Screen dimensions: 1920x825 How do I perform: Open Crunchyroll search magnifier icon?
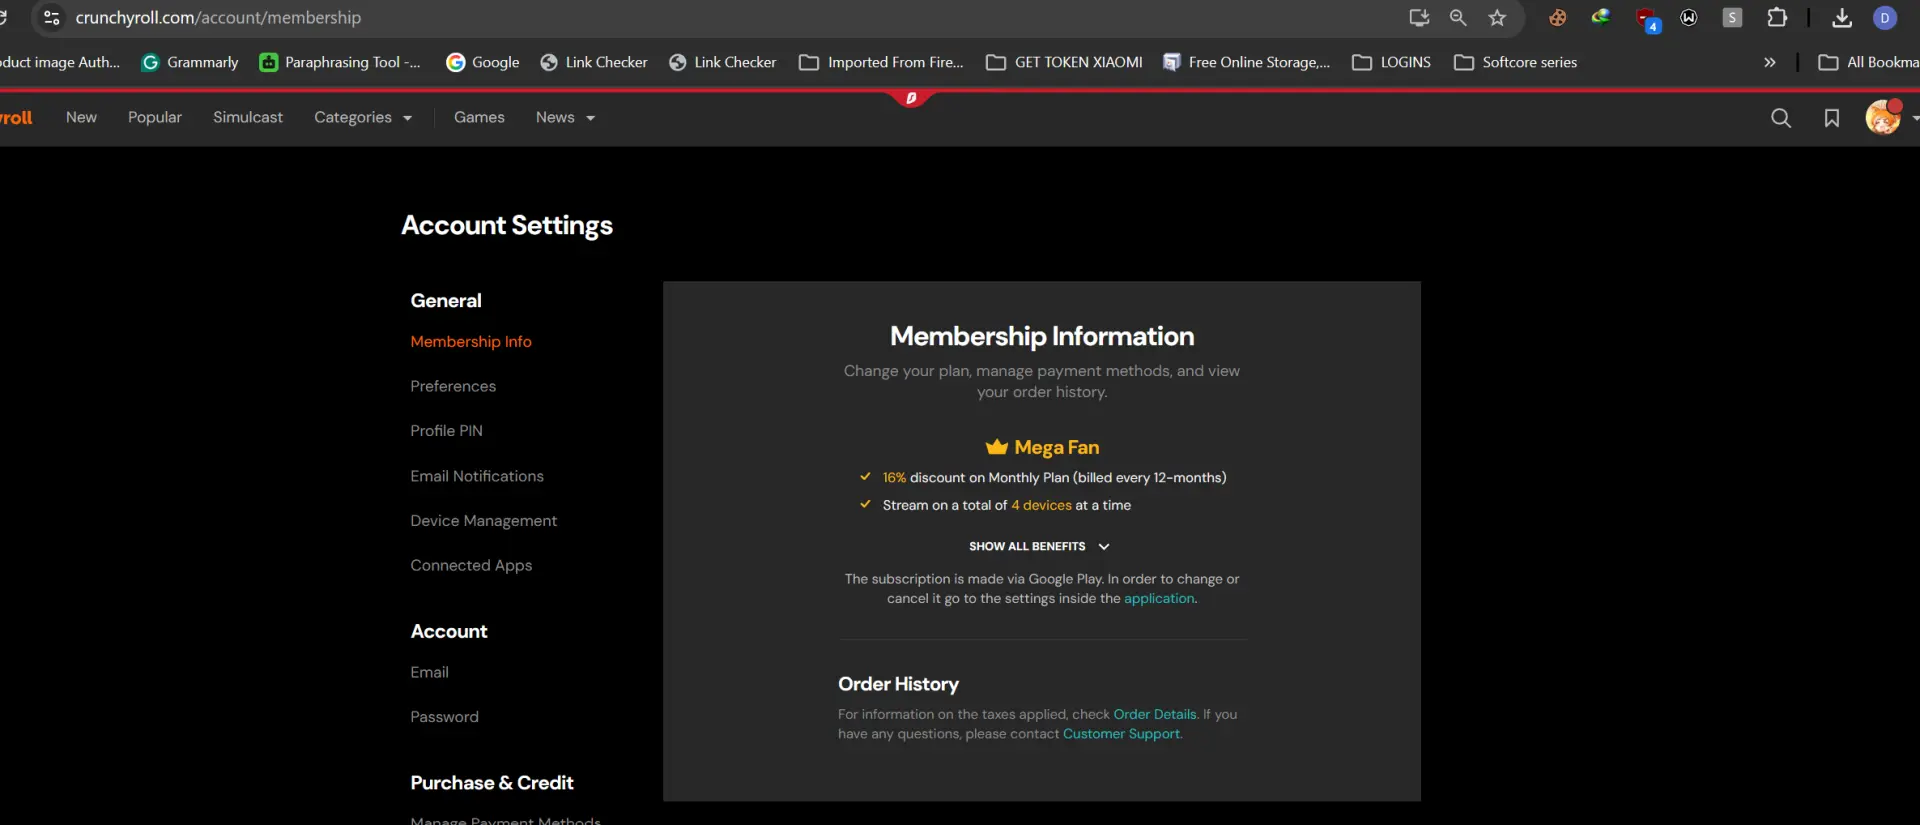(x=1781, y=118)
